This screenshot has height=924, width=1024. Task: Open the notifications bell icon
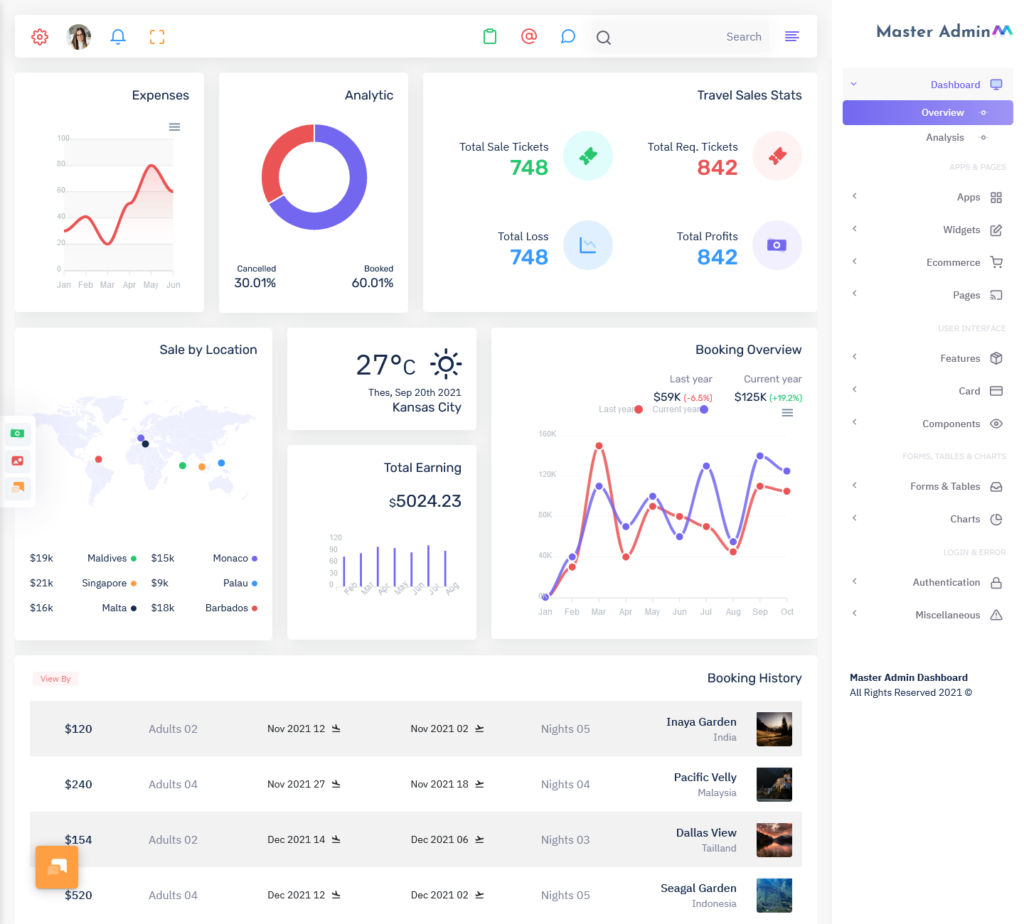118,36
